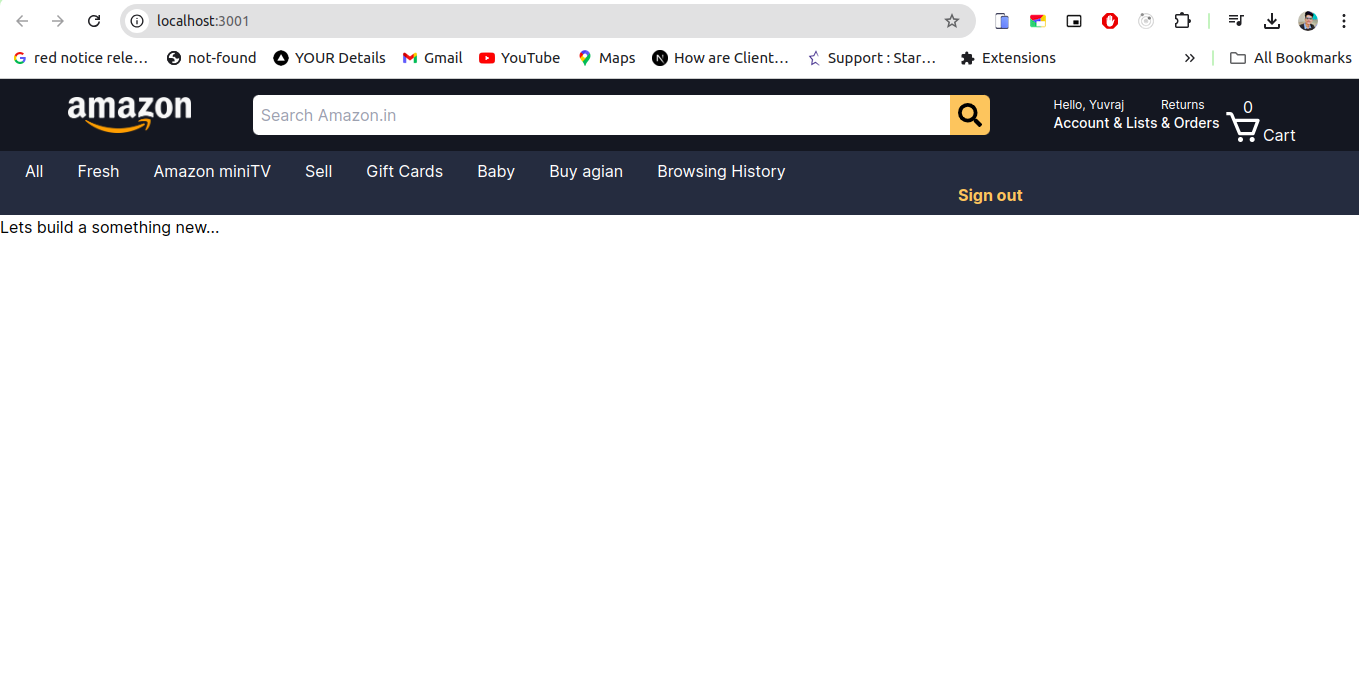Click the Sign out button
Viewport: 1359px width, 690px height.
989,195
